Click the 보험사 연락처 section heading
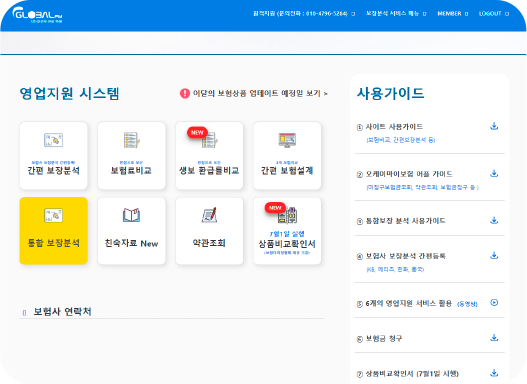This screenshot has height=384, width=527. 63,311
